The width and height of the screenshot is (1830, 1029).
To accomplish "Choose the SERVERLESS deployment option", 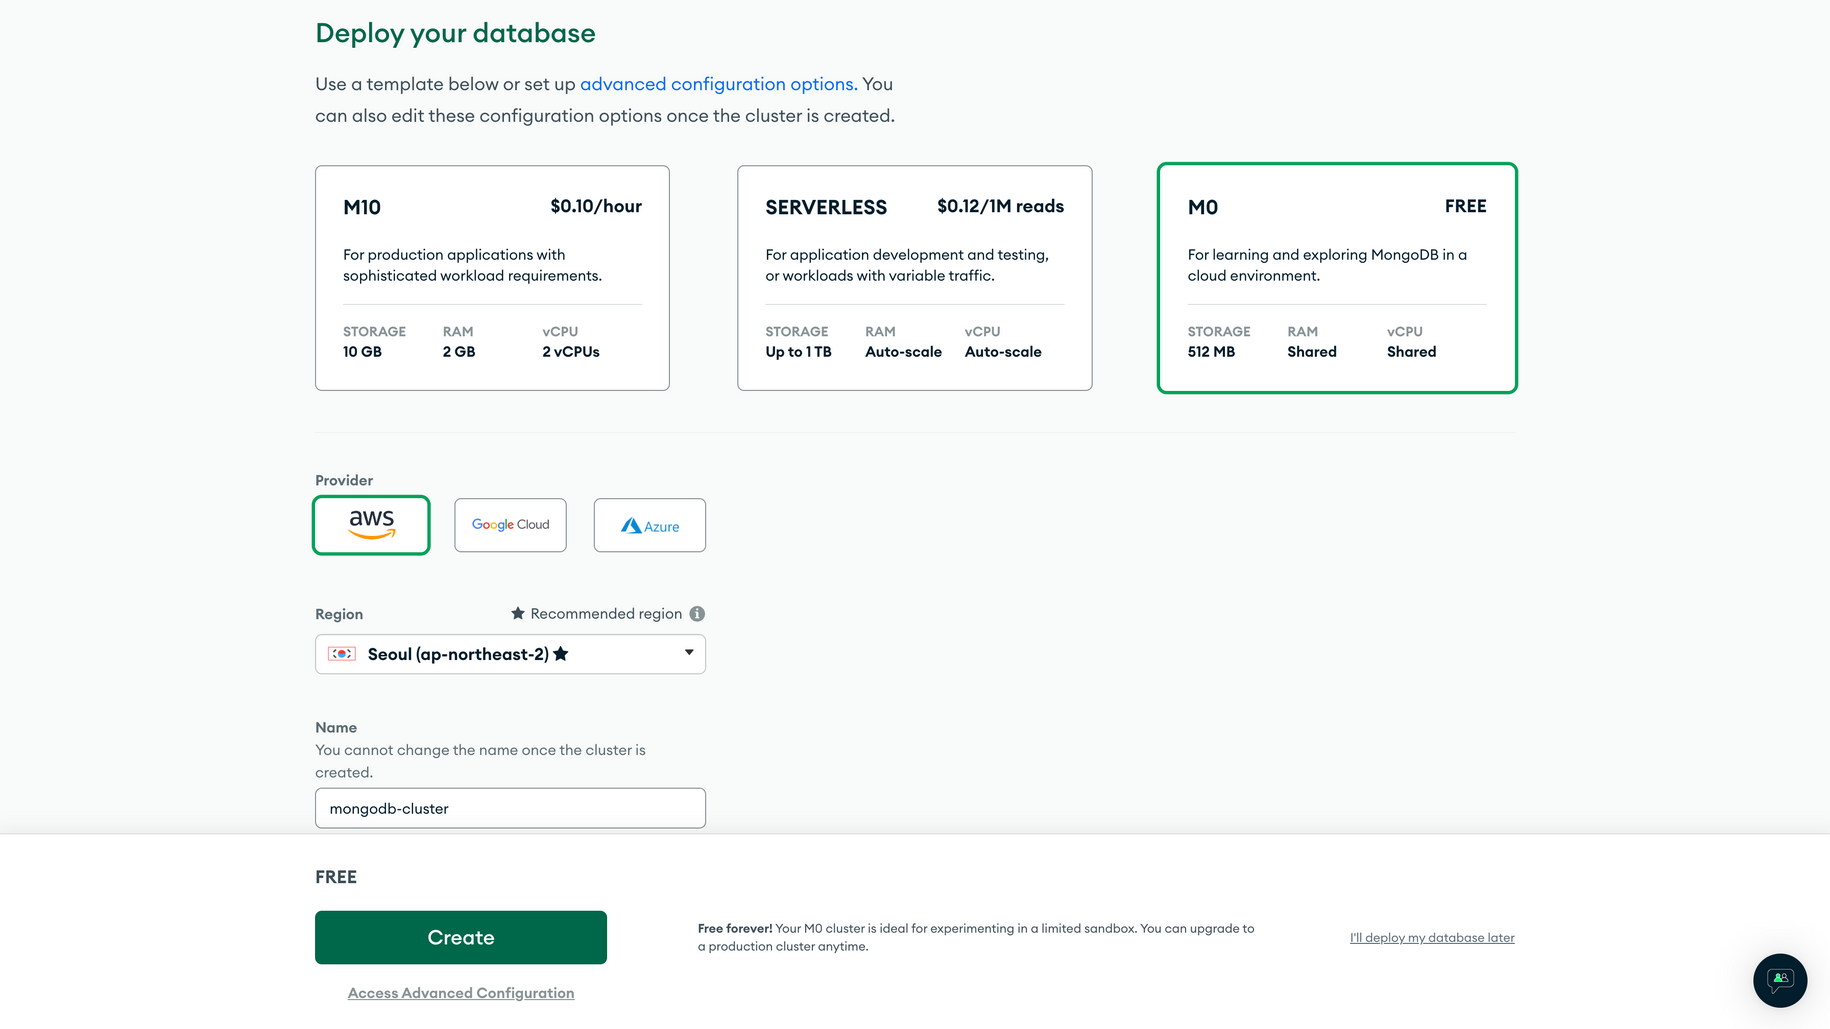I will pos(914,278).
